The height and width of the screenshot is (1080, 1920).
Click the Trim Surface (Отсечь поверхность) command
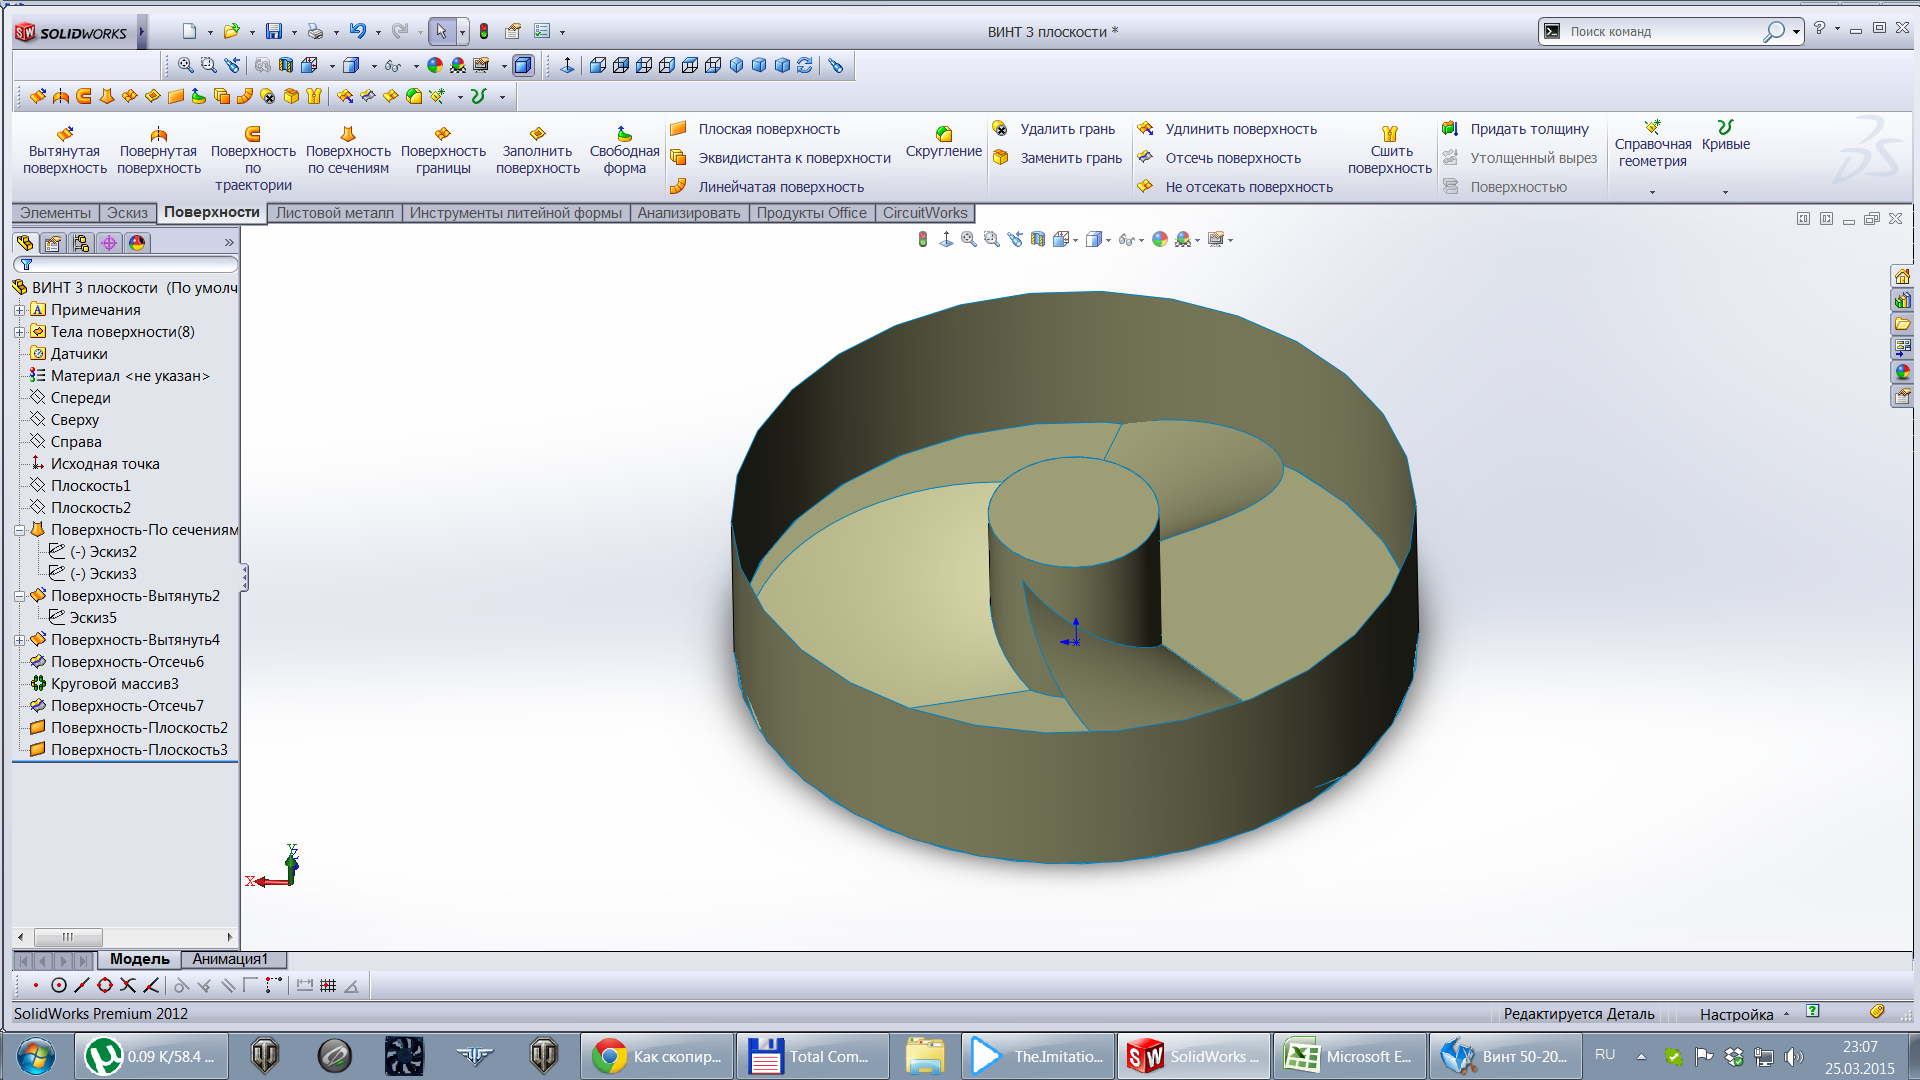(1232, 158)
